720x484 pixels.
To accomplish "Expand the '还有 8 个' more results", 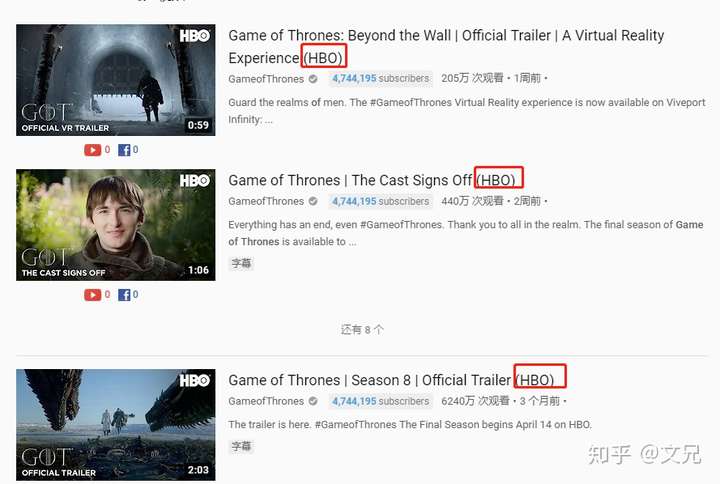I will point(362,330).
